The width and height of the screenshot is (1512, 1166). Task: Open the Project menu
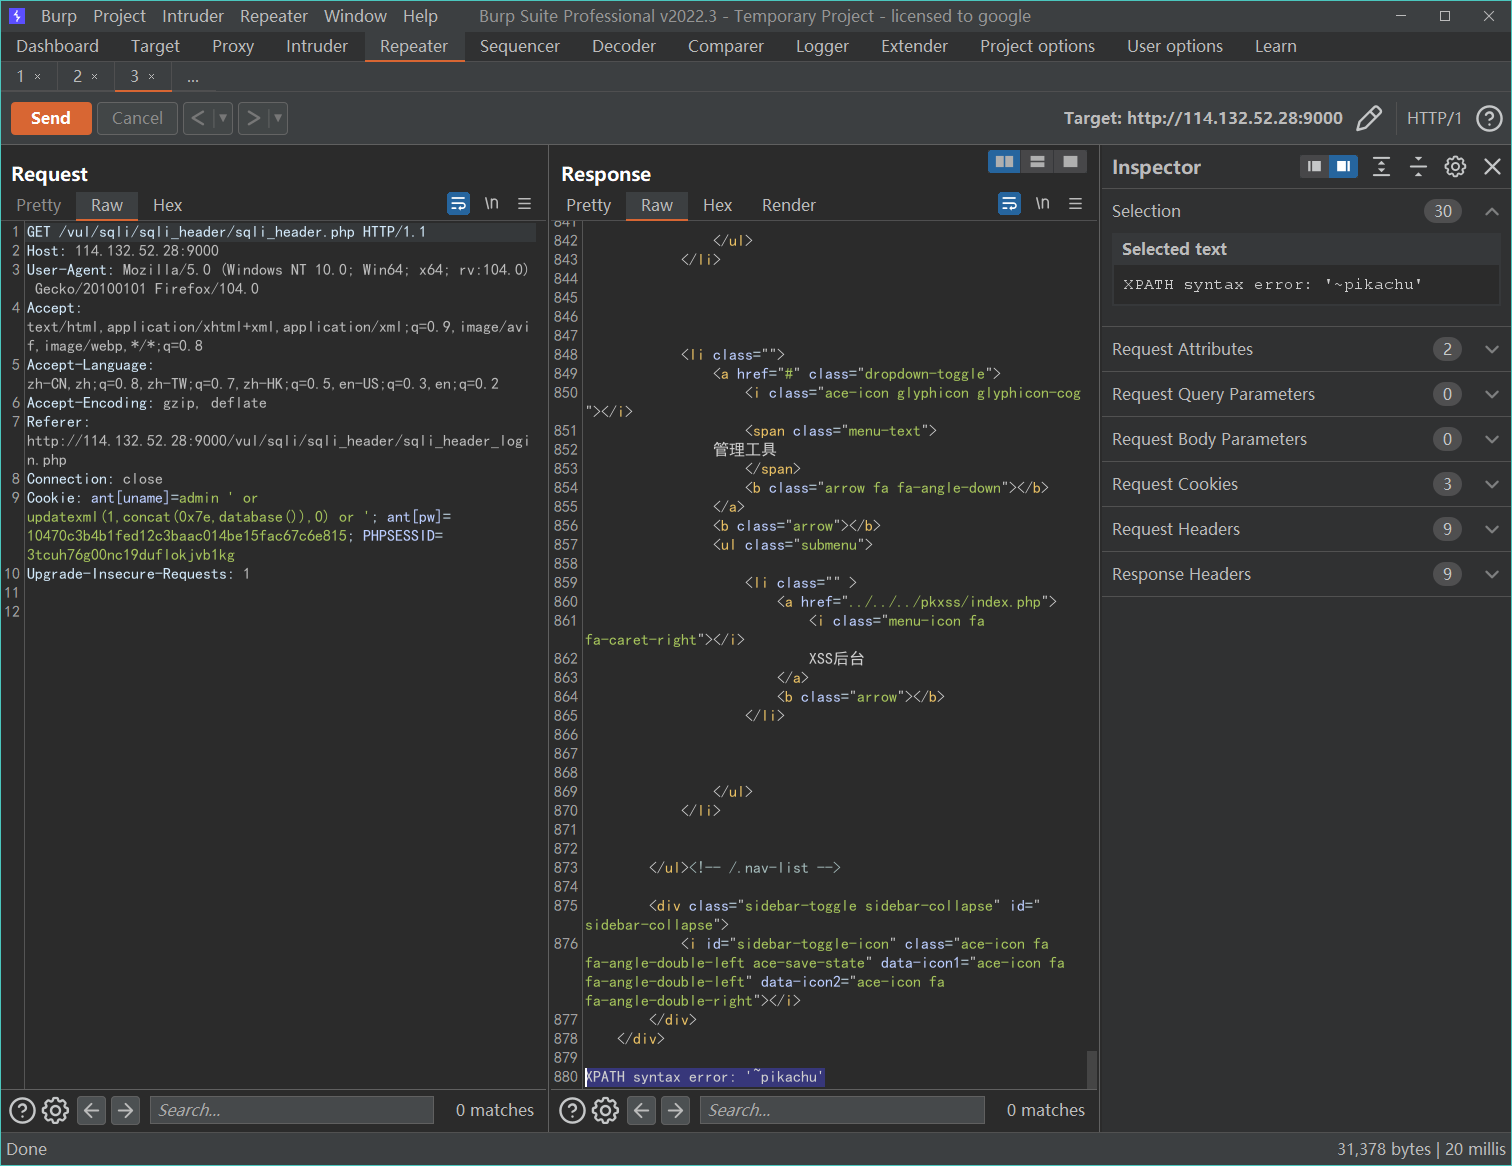tap(119, 16)
